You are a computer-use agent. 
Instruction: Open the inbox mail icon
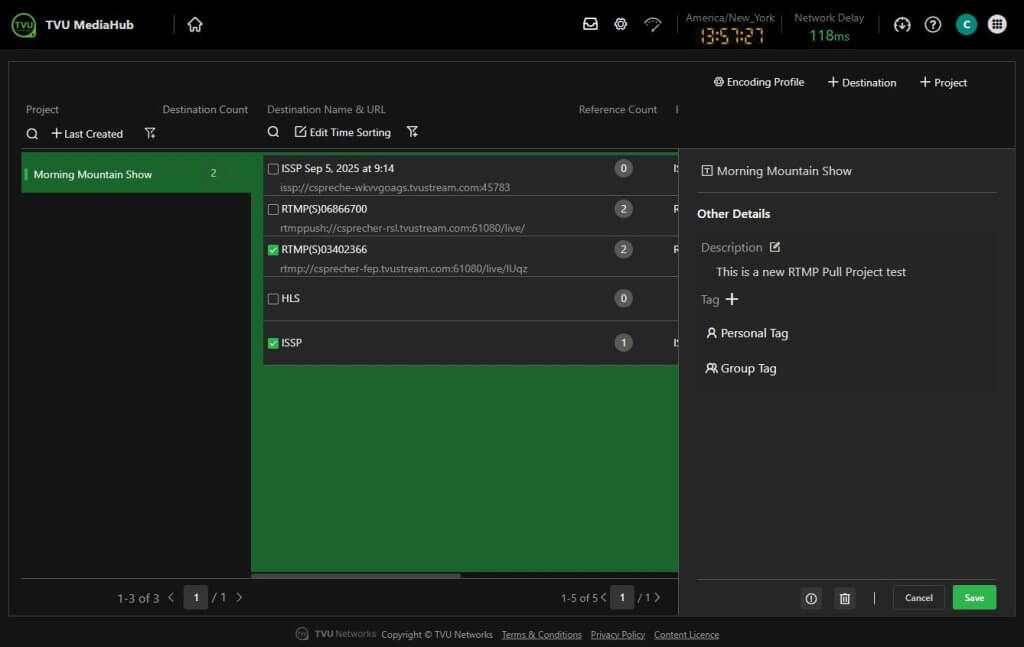tap(590, 24)
